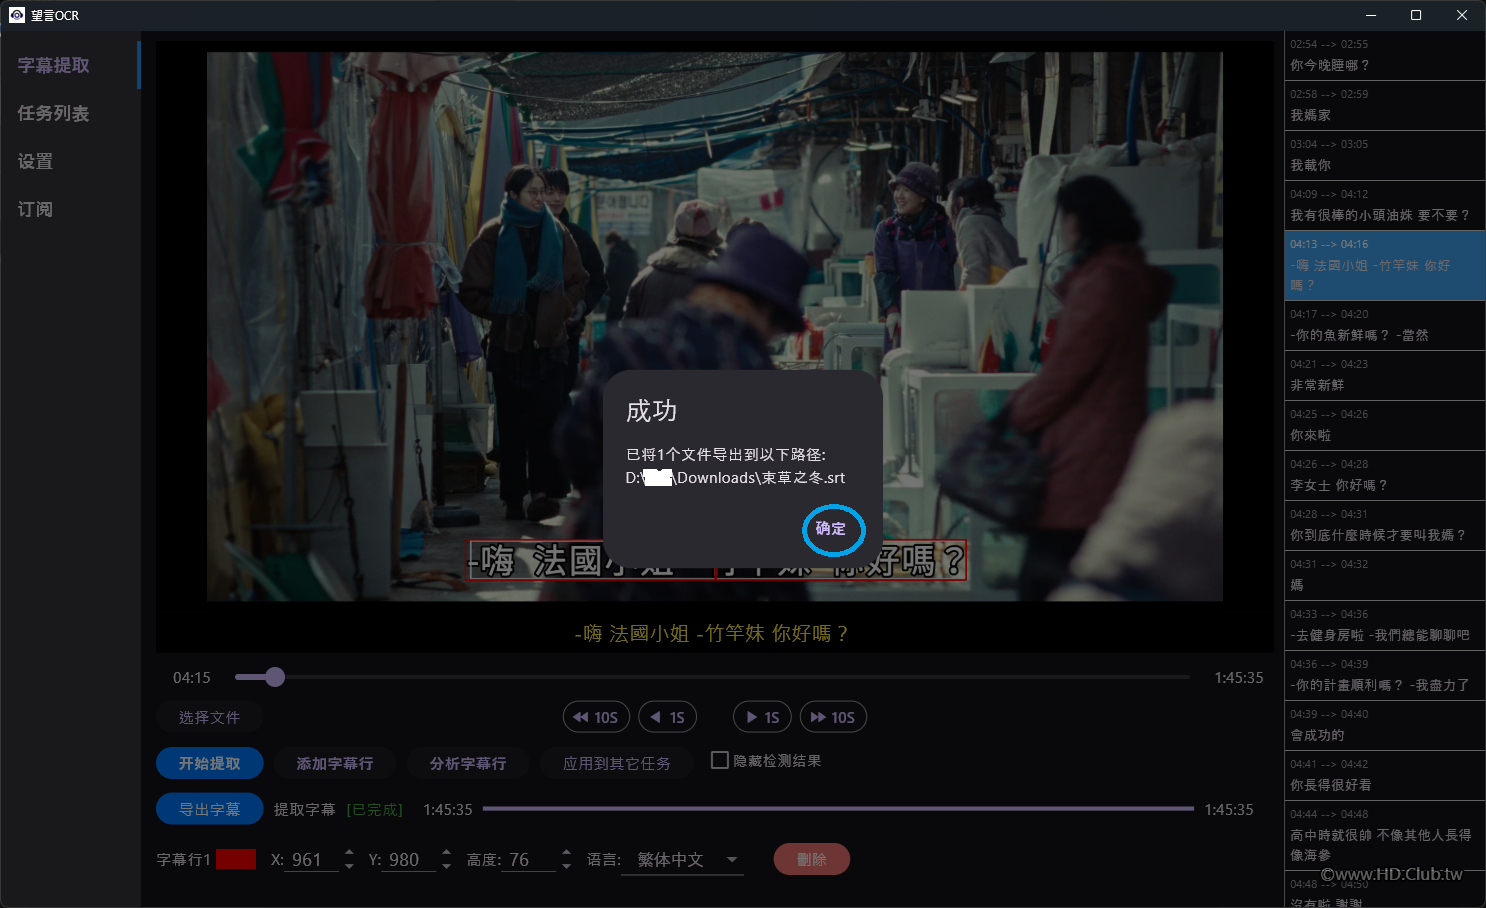Open the 设置 sidebar tab
Screen dimensions: 1486x908
click(70, 161)
